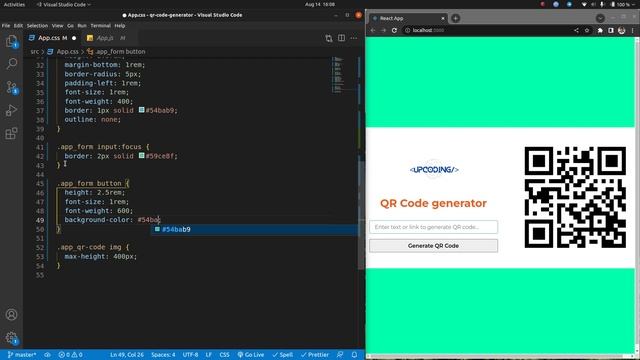Toggle browser side panel icon

tap(611, 30)
